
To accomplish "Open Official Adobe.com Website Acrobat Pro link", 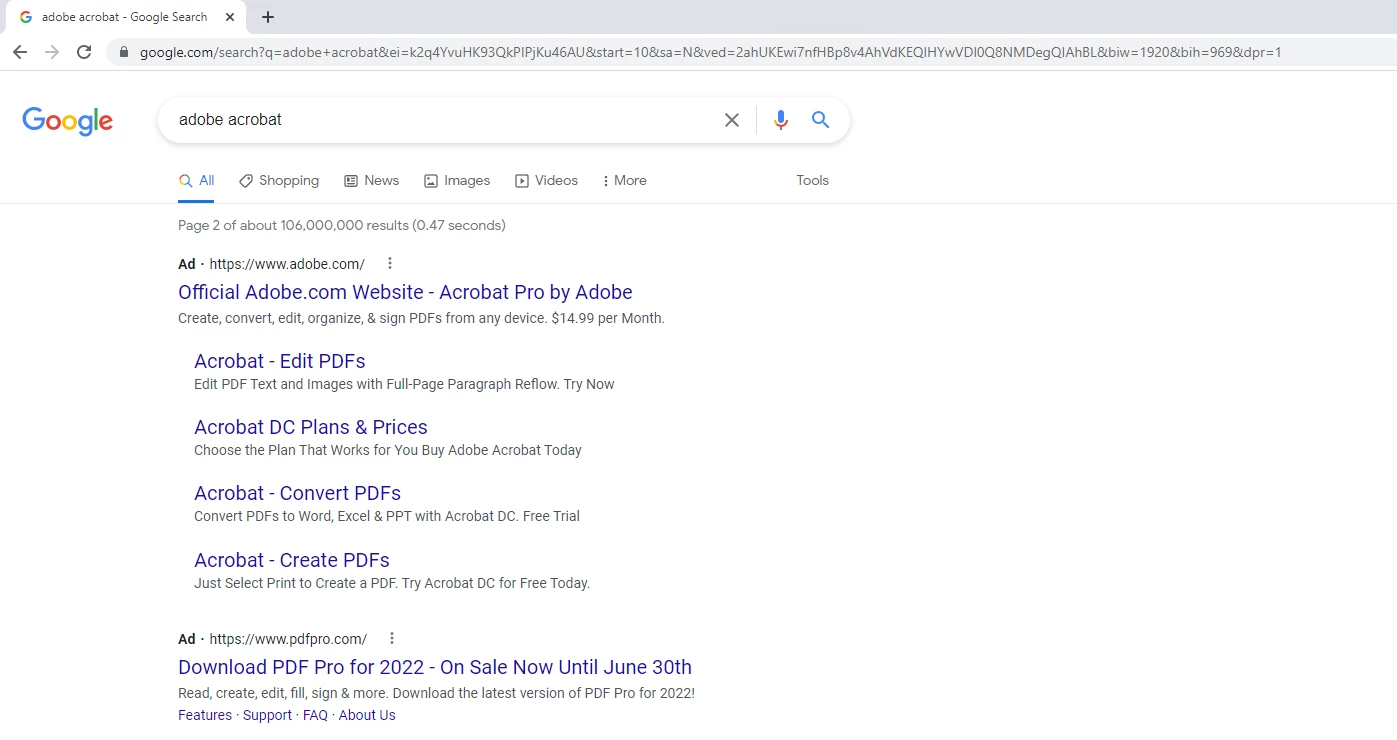I will pos(405,292).
